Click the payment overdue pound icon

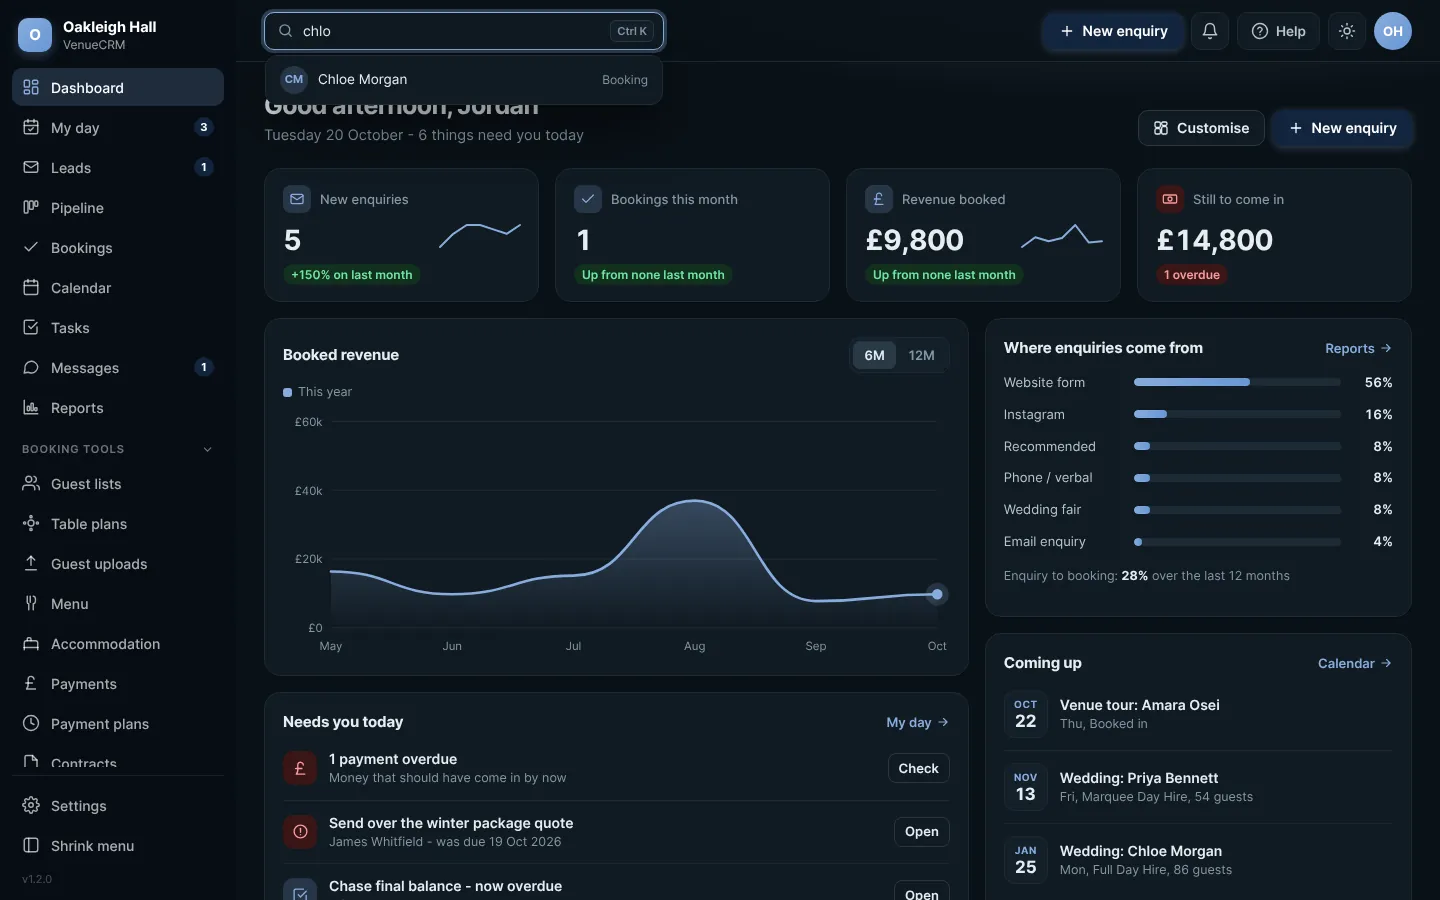(300, 768)
